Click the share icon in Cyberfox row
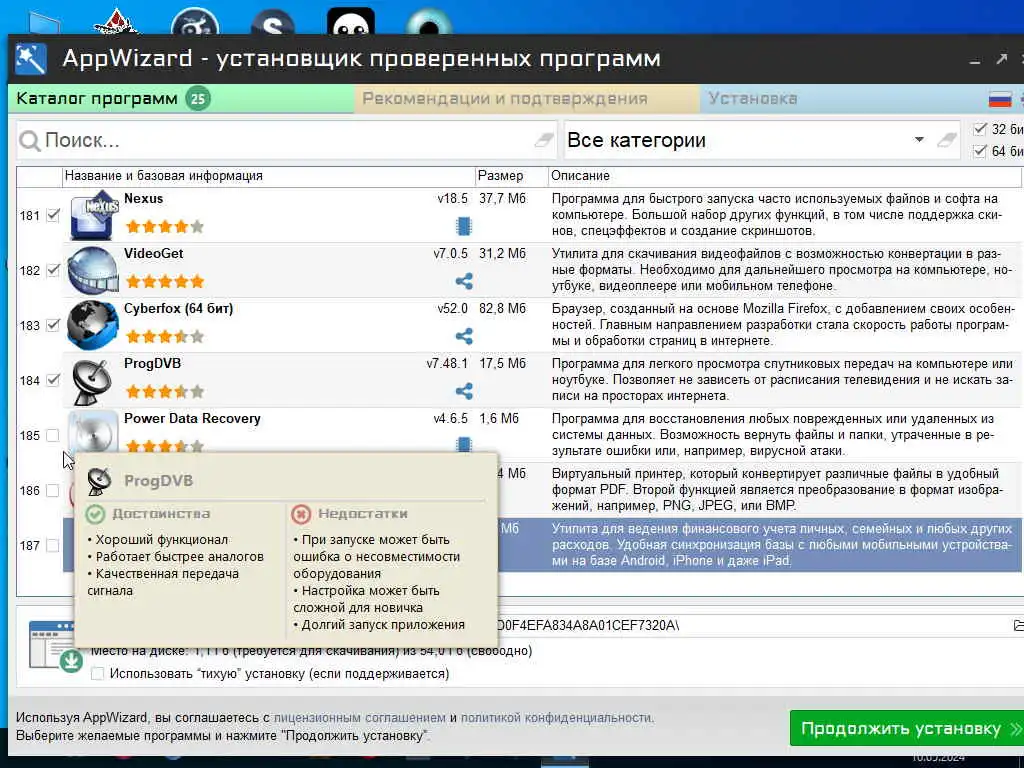Viewport: 1024px width, 768px height. click(464, 336)
